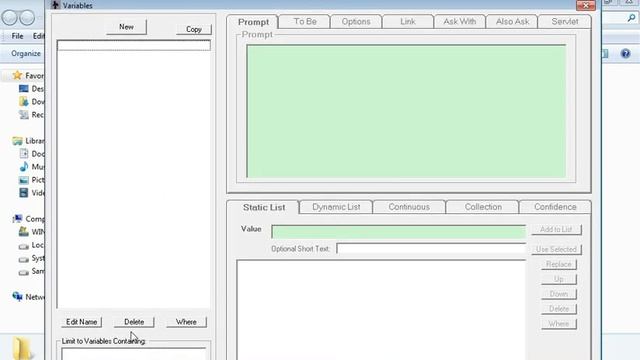
Task: Click the New variable button
Action: tap(126, 27)
